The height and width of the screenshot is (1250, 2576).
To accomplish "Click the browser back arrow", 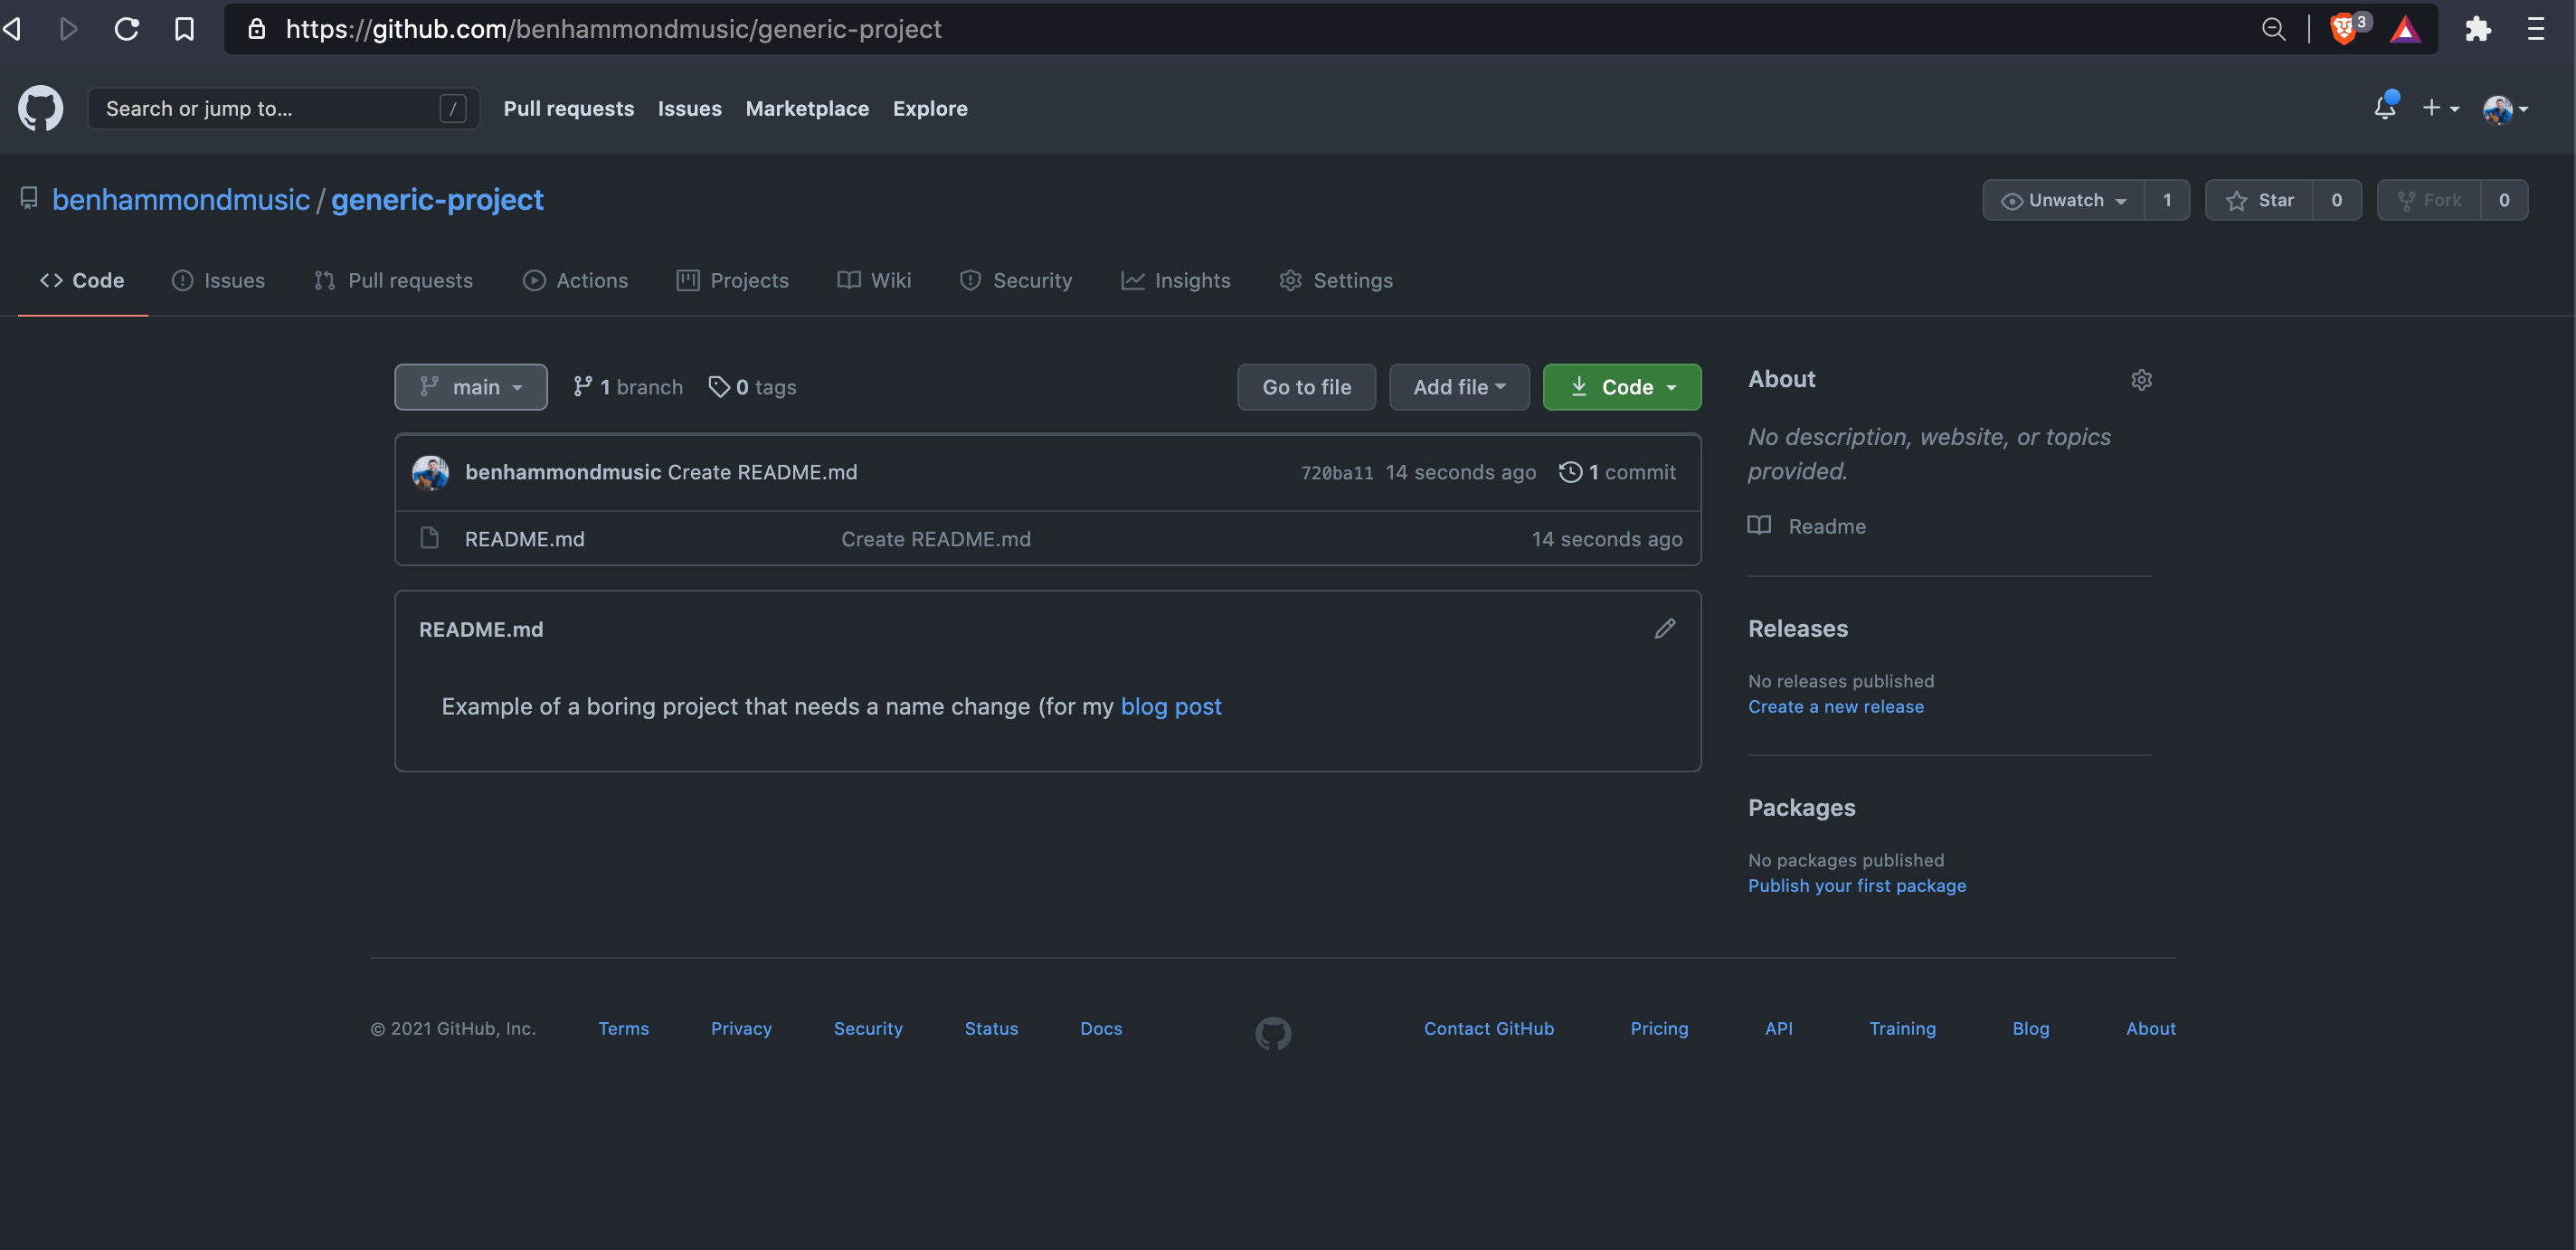I will pos(13,29).
